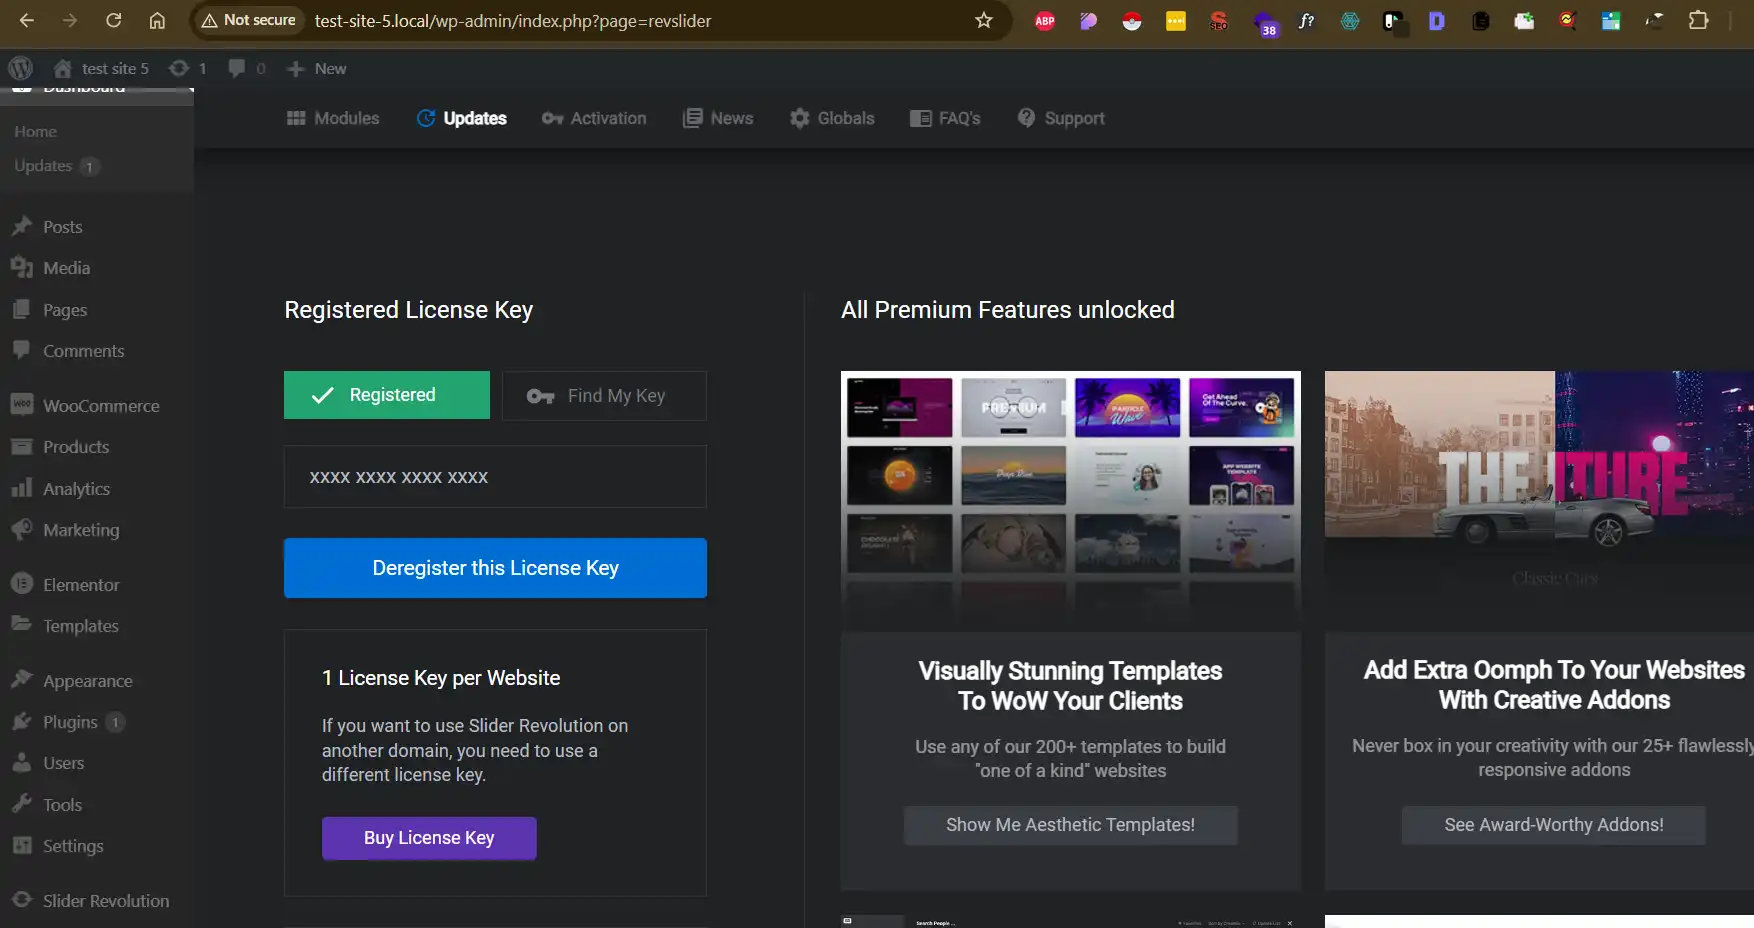This screenshot has width=1754, height=928.
Task: Click the license key input field
Action: (x=495, y=477)
